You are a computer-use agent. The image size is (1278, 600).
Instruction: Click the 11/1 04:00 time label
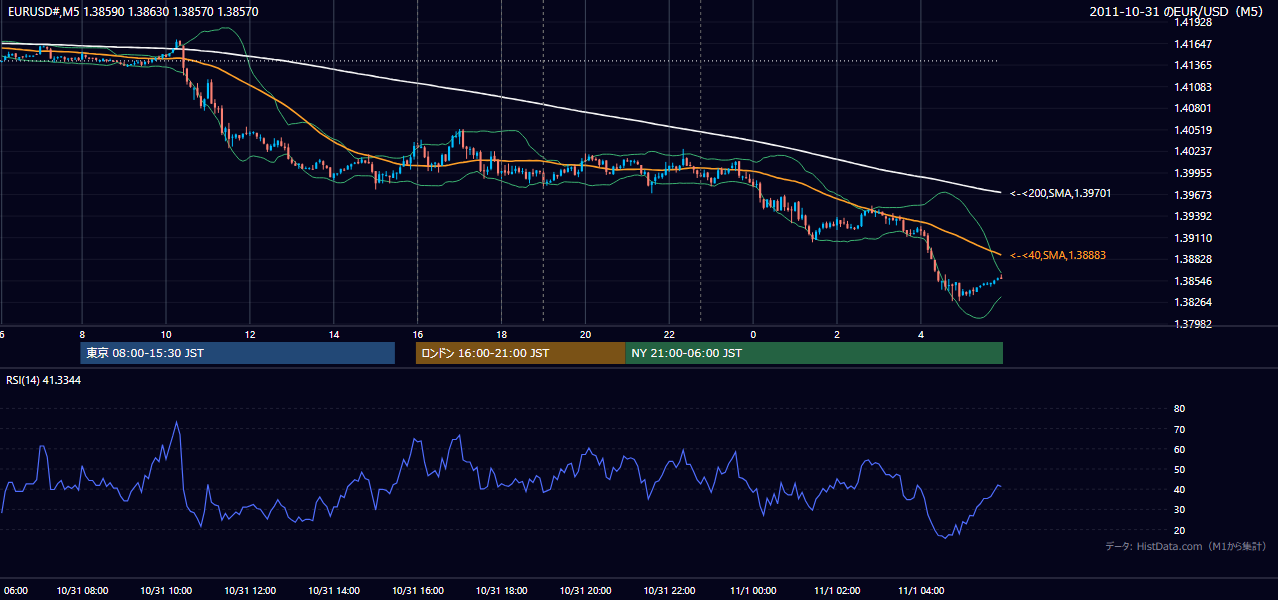pos(921,590)
